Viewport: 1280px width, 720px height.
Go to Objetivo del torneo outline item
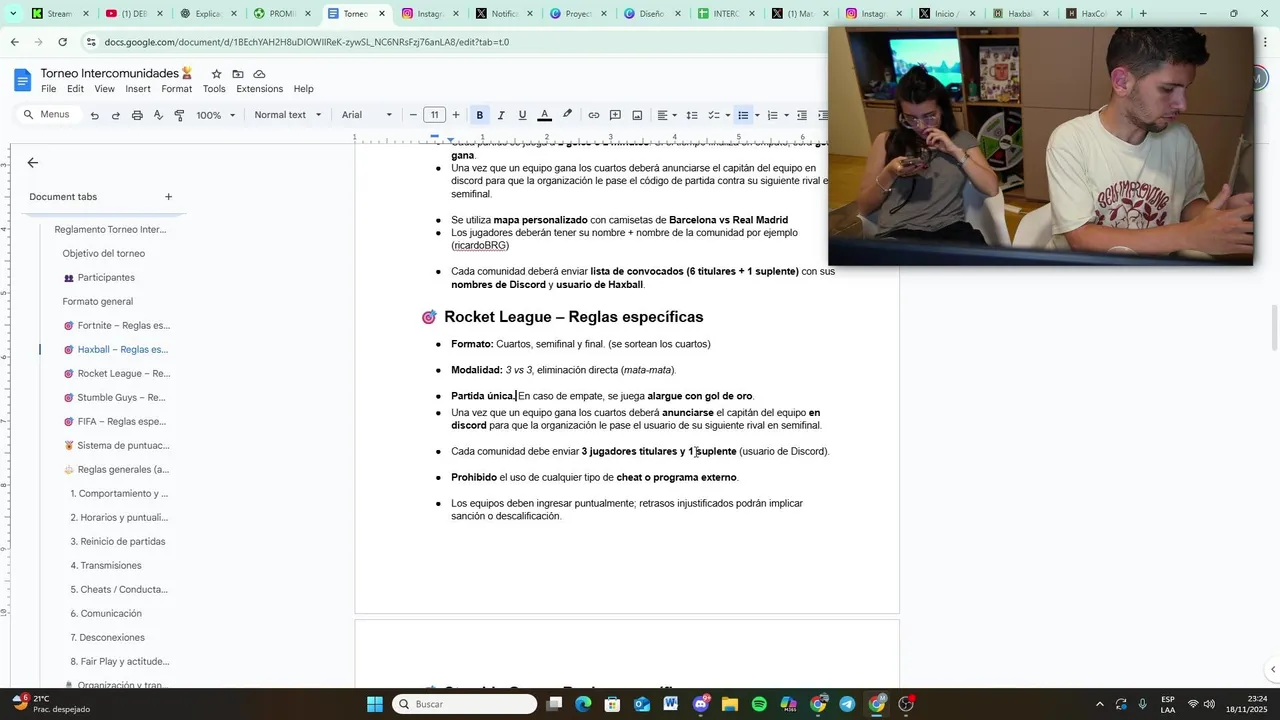pyautogui.click(x=104, y=254)
